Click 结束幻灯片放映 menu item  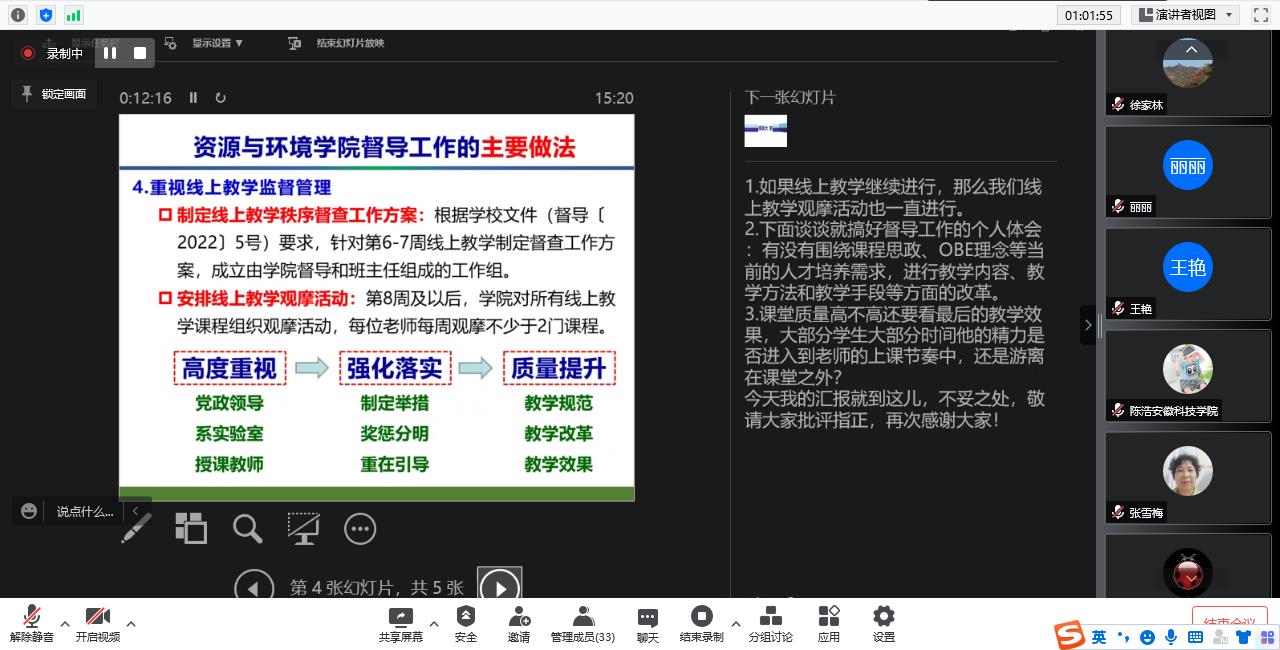click(349, 43)
